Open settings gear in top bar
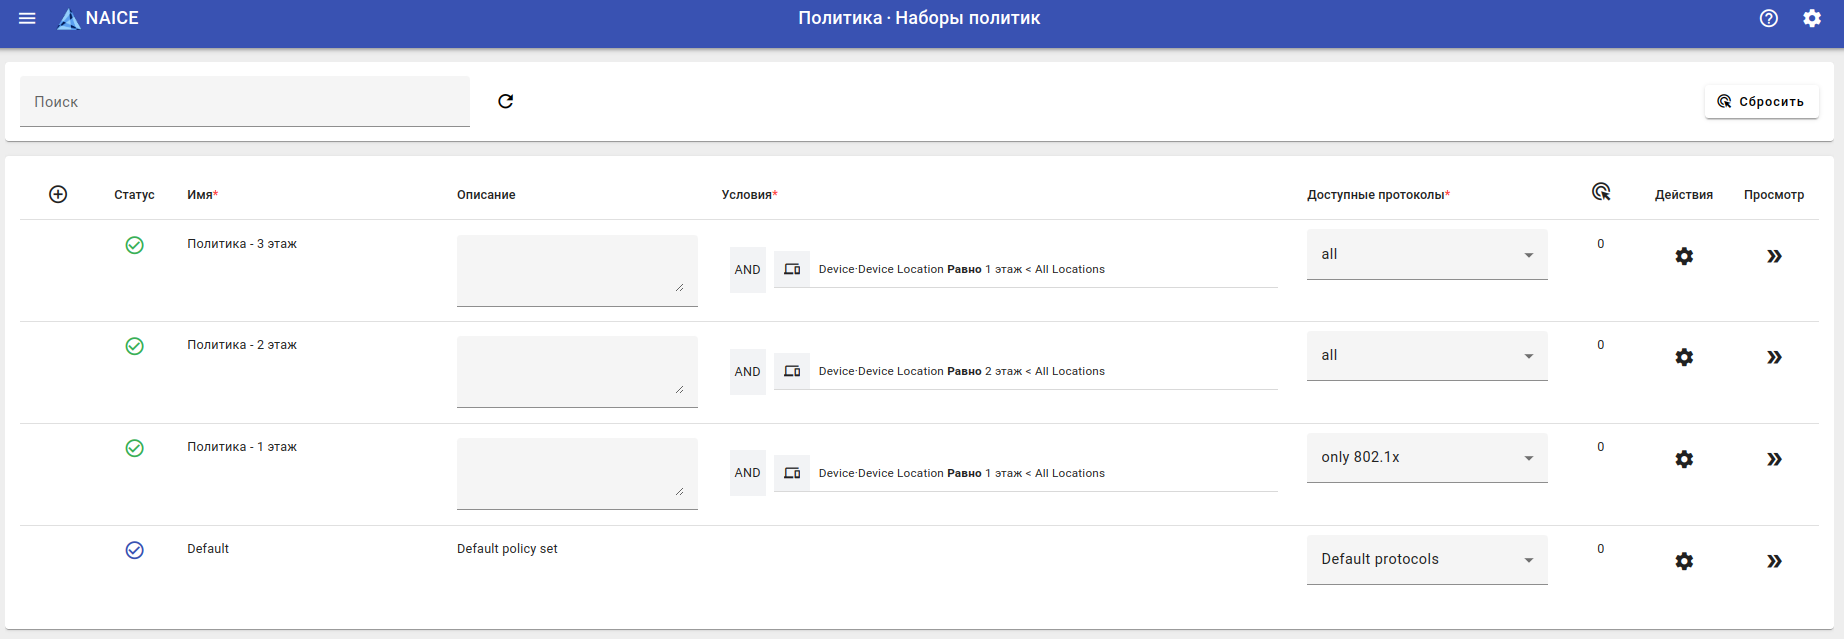1844x639 pixels. [1811, 18]
